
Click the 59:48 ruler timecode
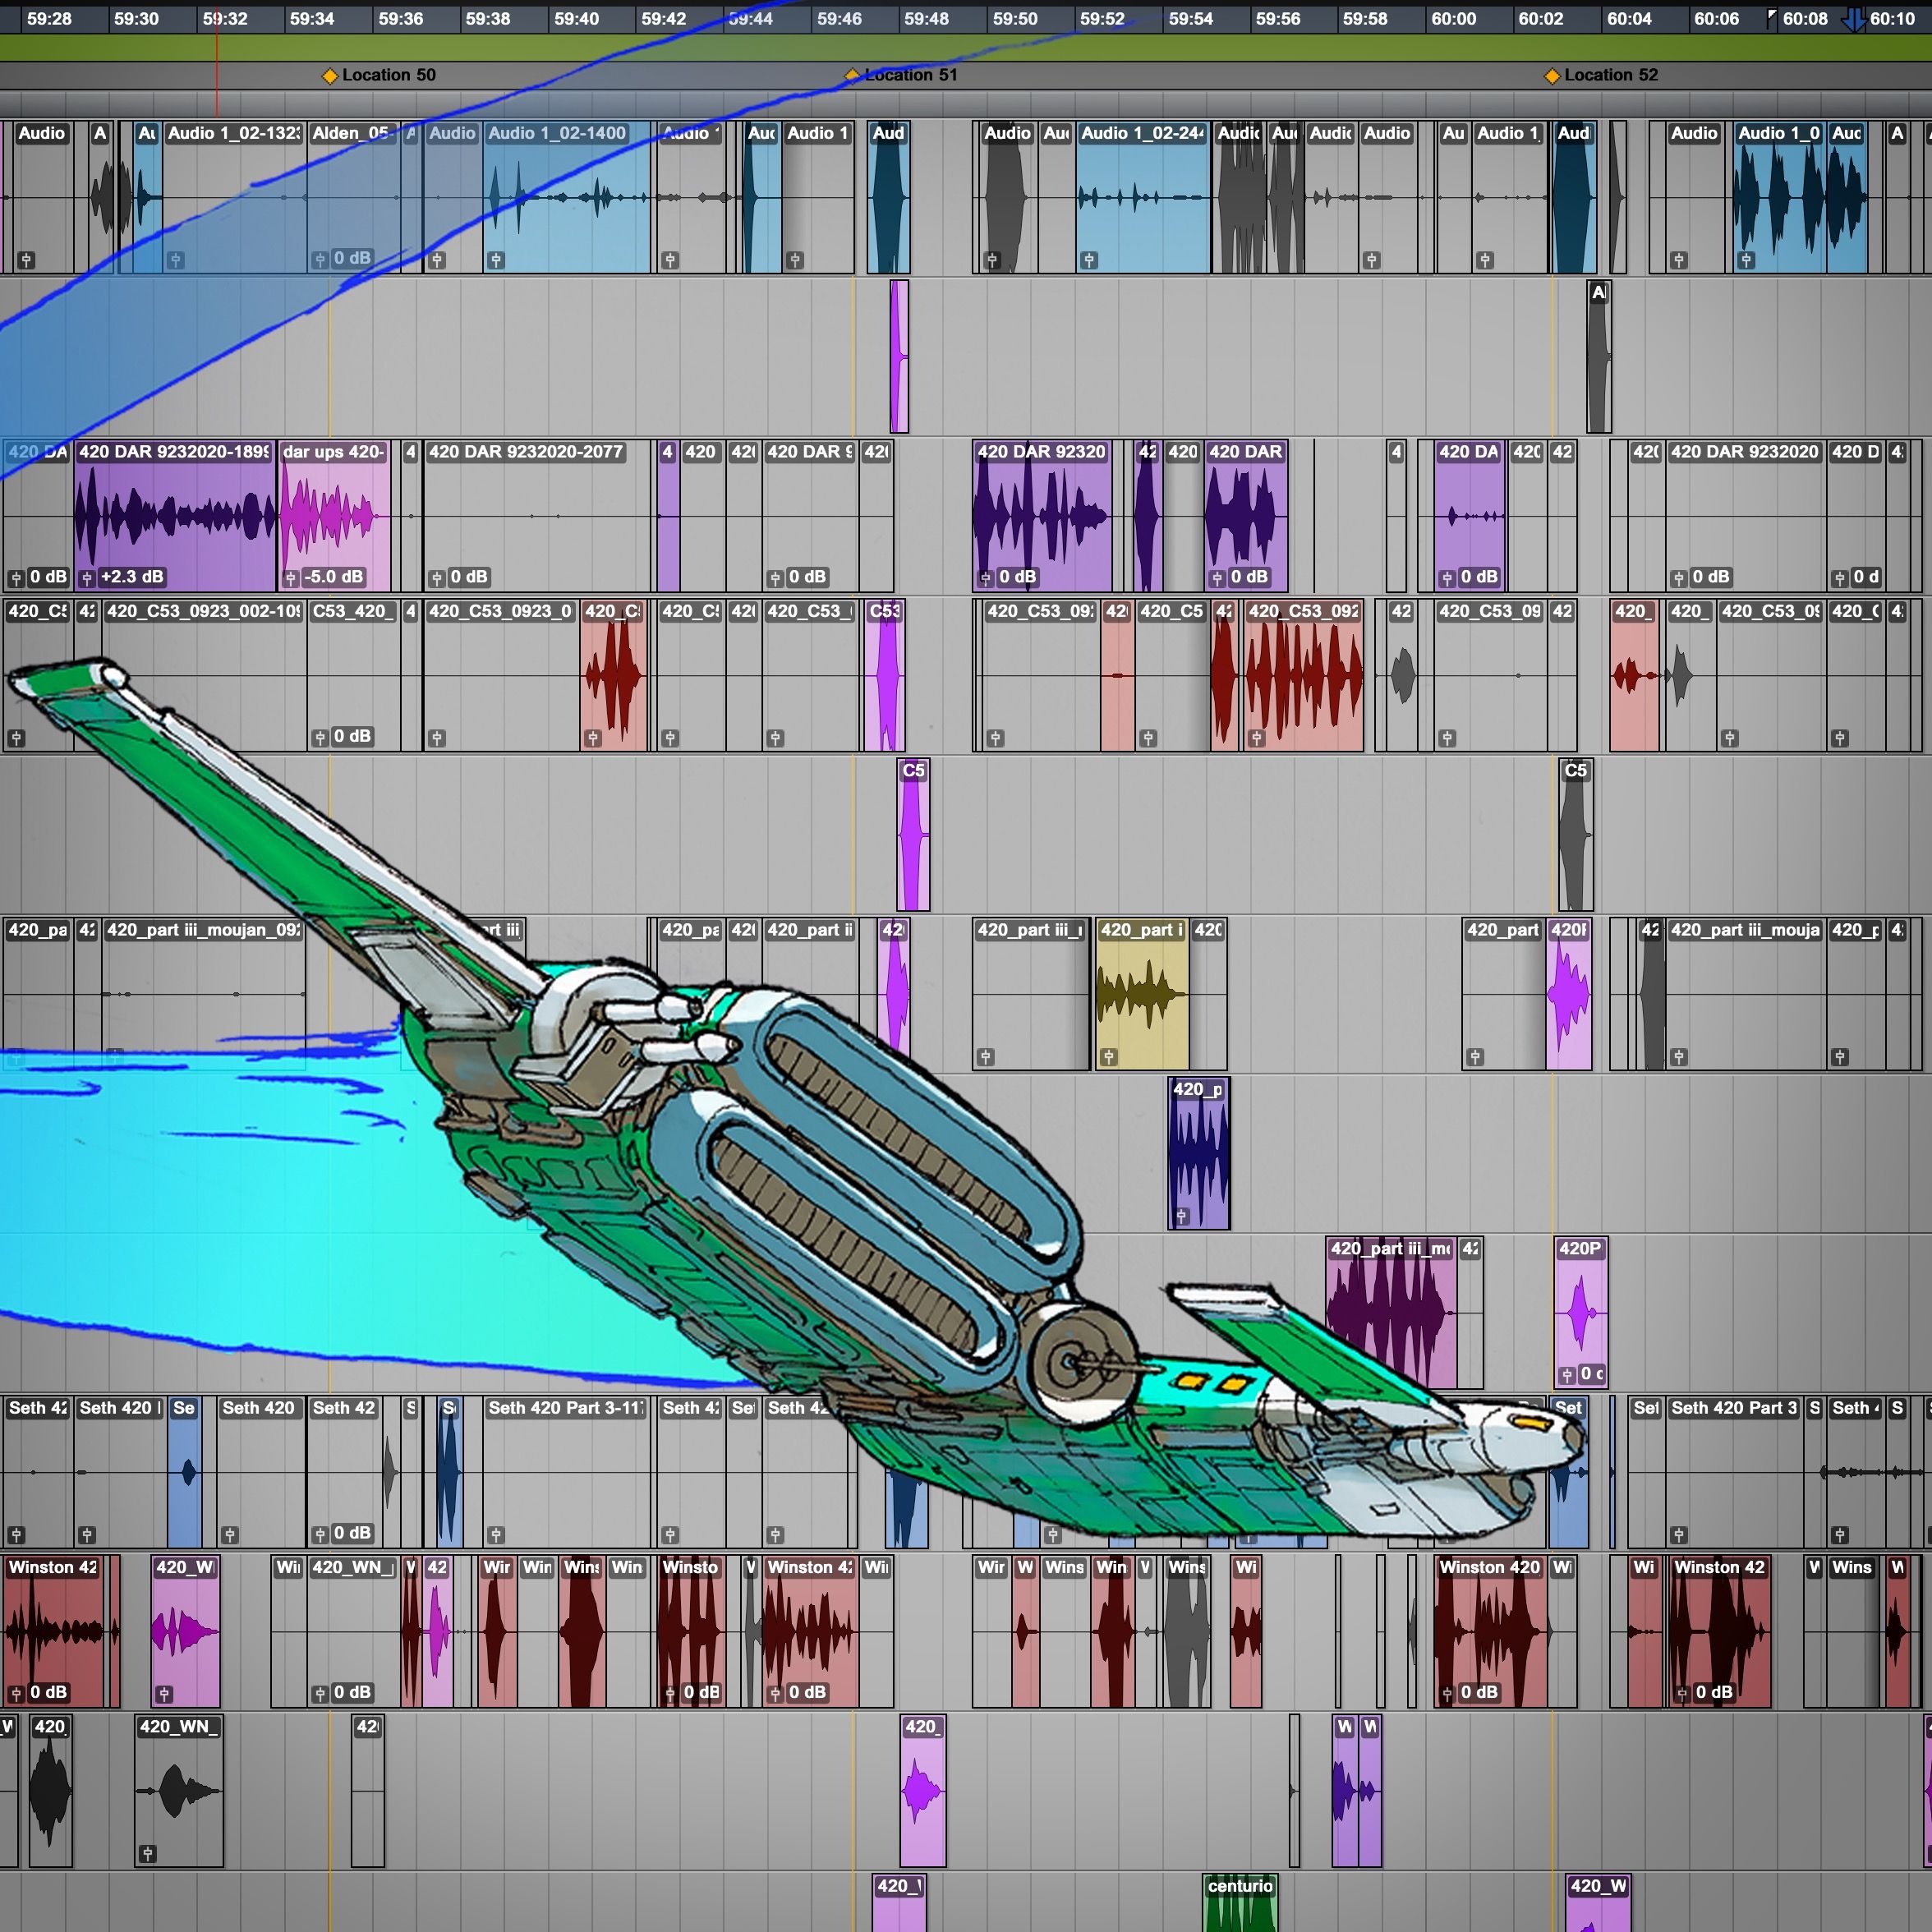coord(926,19)
